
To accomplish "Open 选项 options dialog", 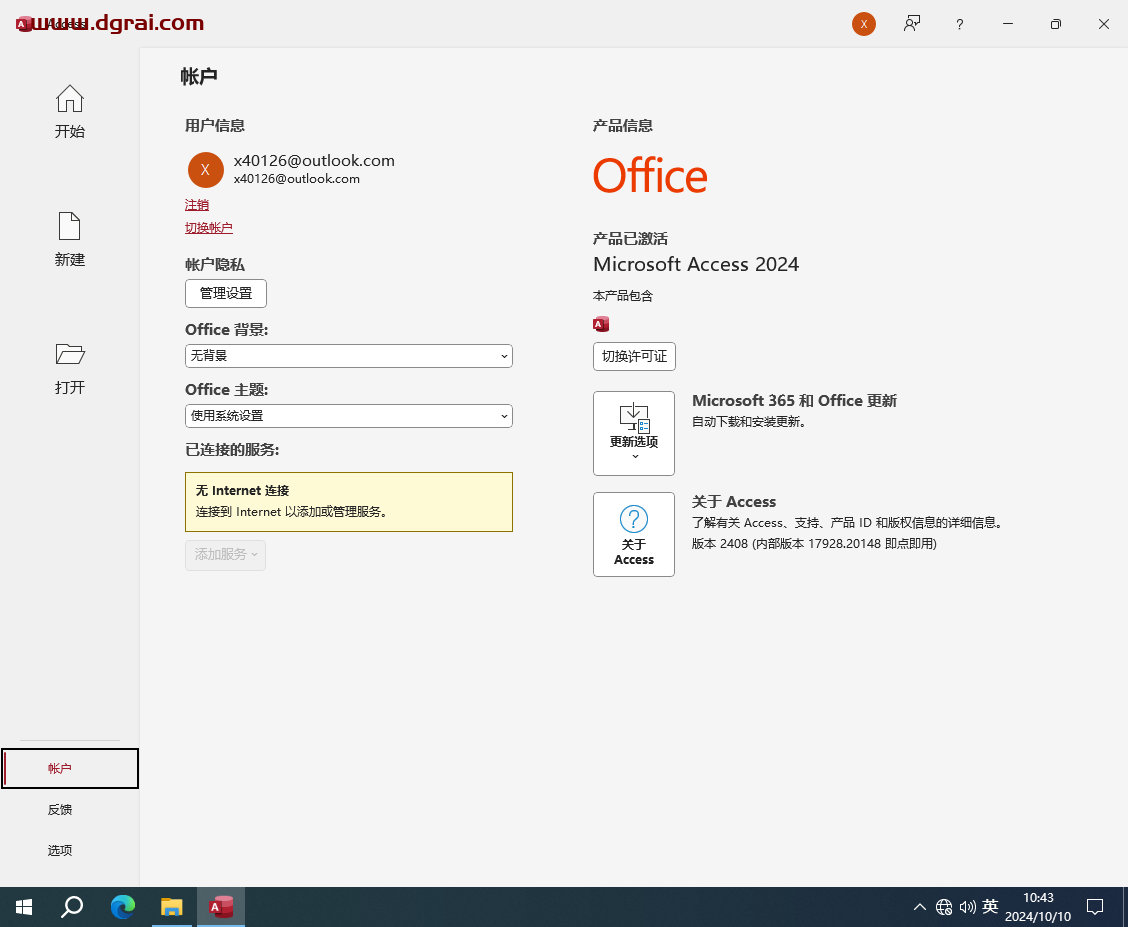I will coord(60,850).
